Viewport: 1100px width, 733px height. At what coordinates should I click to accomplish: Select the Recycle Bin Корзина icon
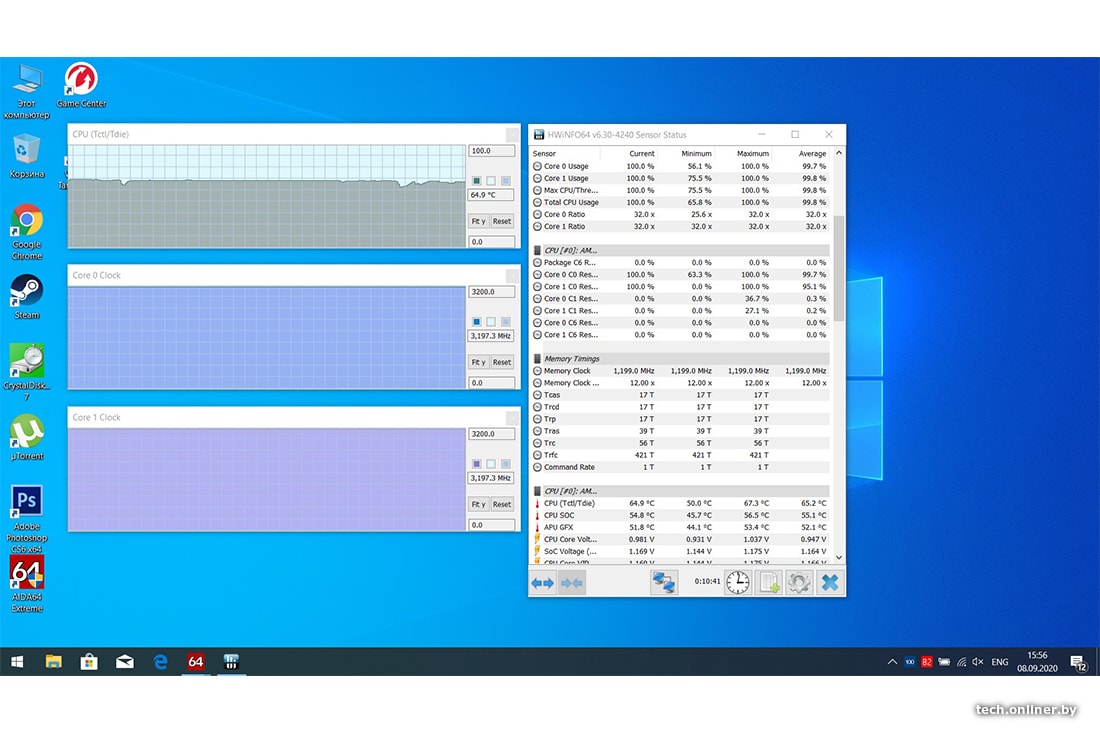click(x=27, y=155)
